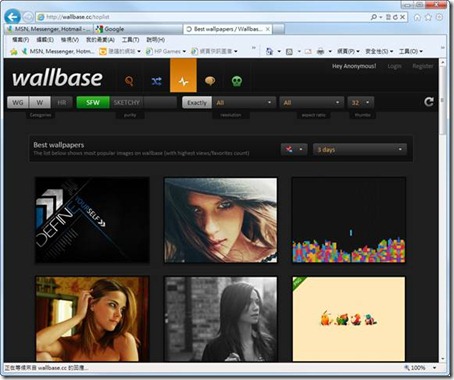Open the 編輯(E) menu
This screenshot has width=454, height=380.
tap(45, 40)
